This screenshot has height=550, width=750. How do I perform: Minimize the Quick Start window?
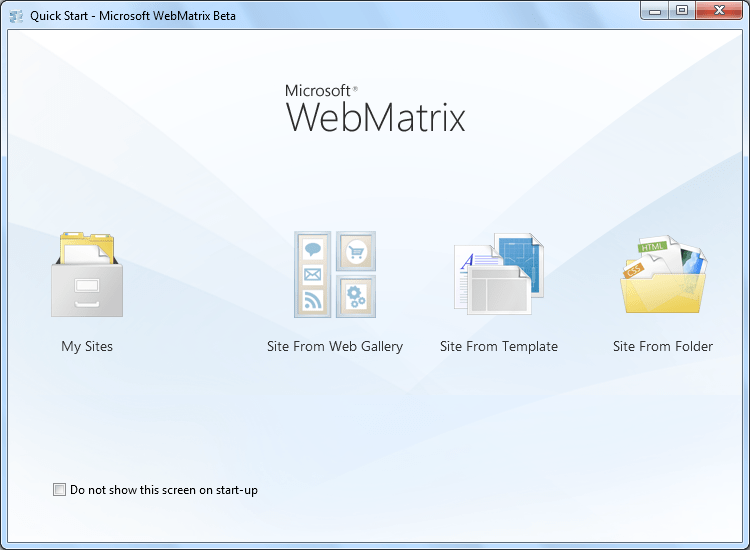pos(654,11)
